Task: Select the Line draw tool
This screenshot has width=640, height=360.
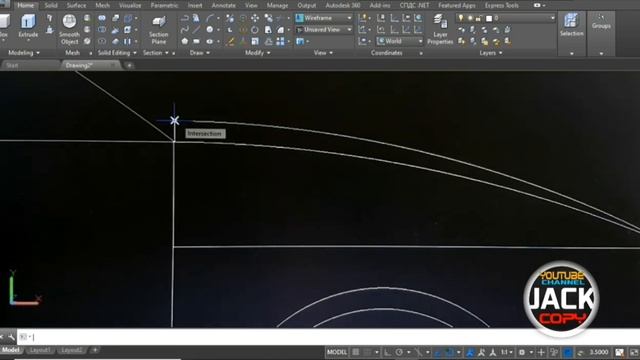Action: point(196,30)
